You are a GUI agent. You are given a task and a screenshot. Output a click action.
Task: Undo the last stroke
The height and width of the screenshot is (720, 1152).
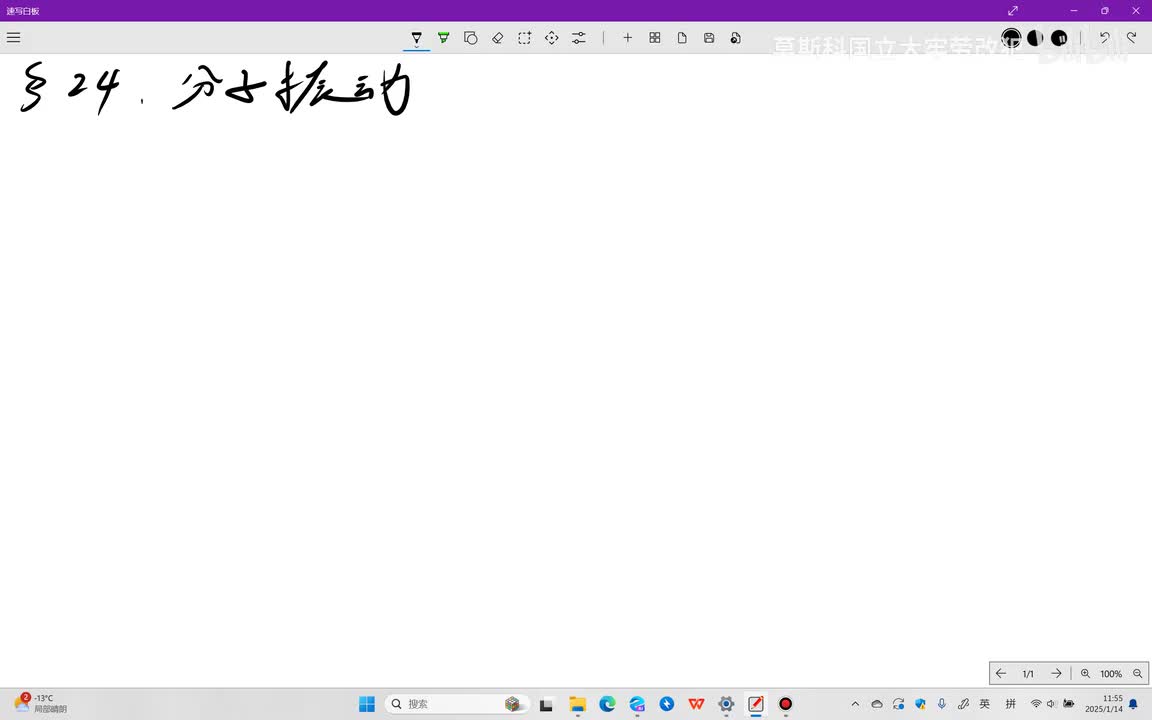click(x=1104, y=37)
